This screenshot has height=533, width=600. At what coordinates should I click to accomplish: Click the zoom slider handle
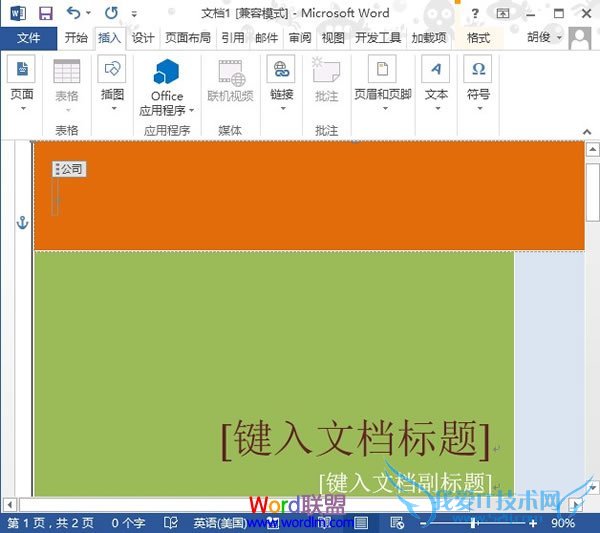coord(474,523)
